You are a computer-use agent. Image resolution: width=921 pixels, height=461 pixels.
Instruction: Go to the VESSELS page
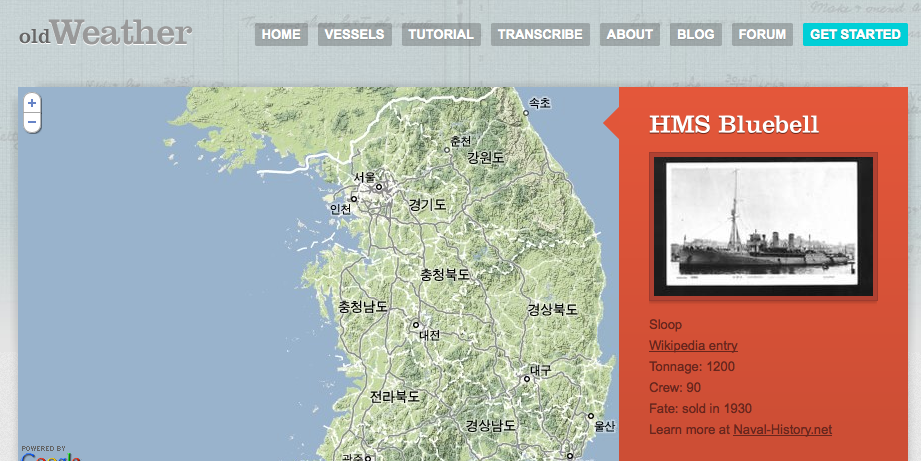tap(355, 35)
